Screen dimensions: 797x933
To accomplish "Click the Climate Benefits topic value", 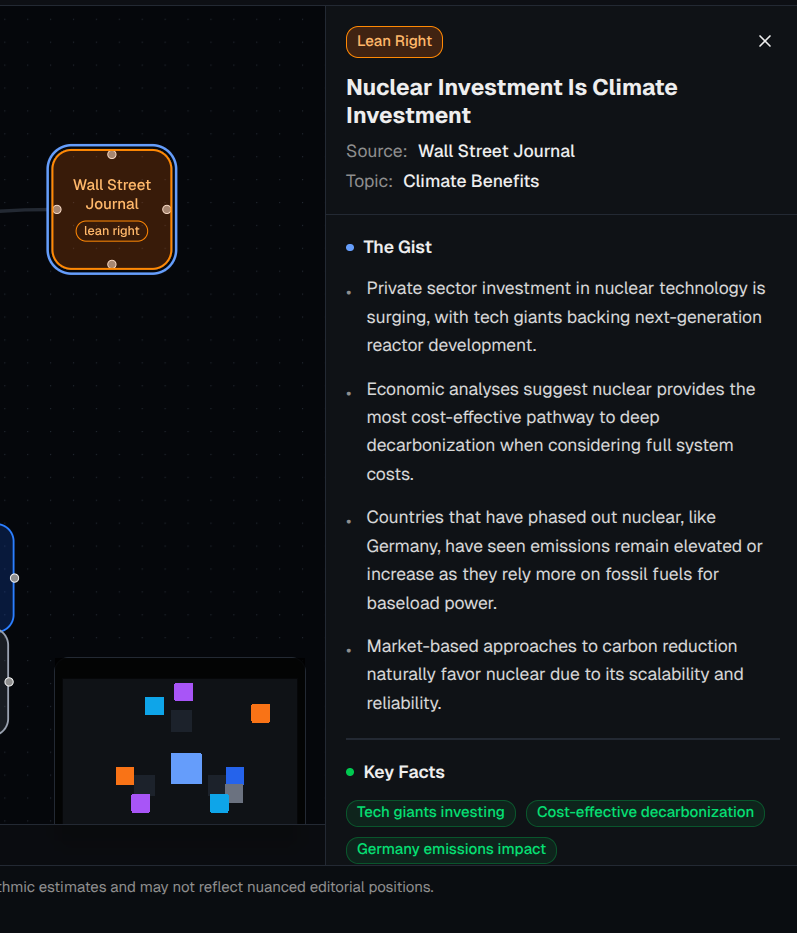I will (471, 181).
